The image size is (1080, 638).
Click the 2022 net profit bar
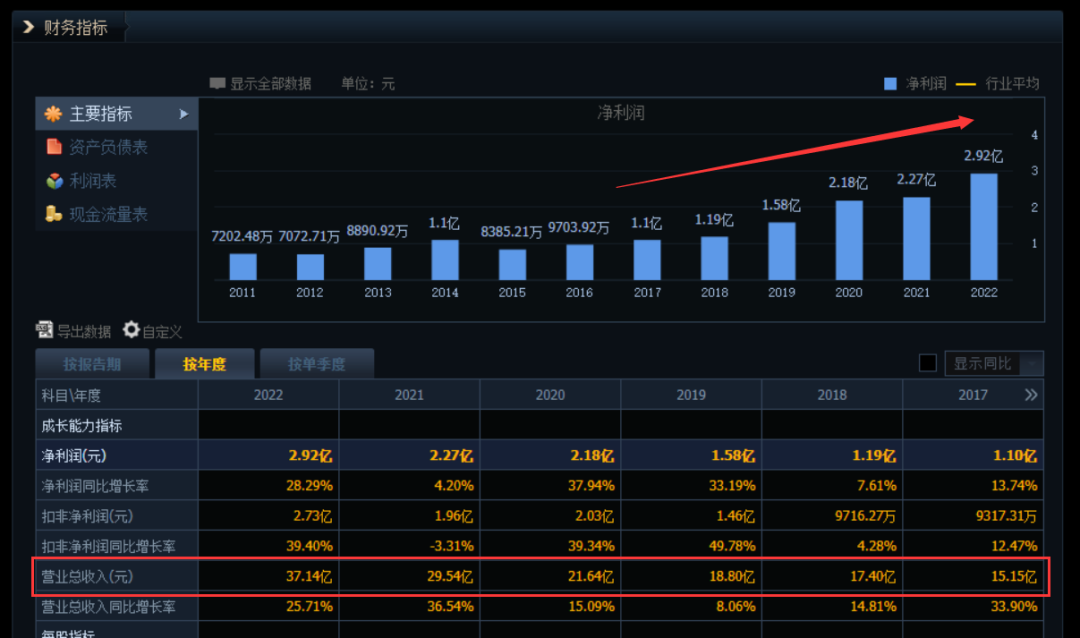(x=984, y=227)
